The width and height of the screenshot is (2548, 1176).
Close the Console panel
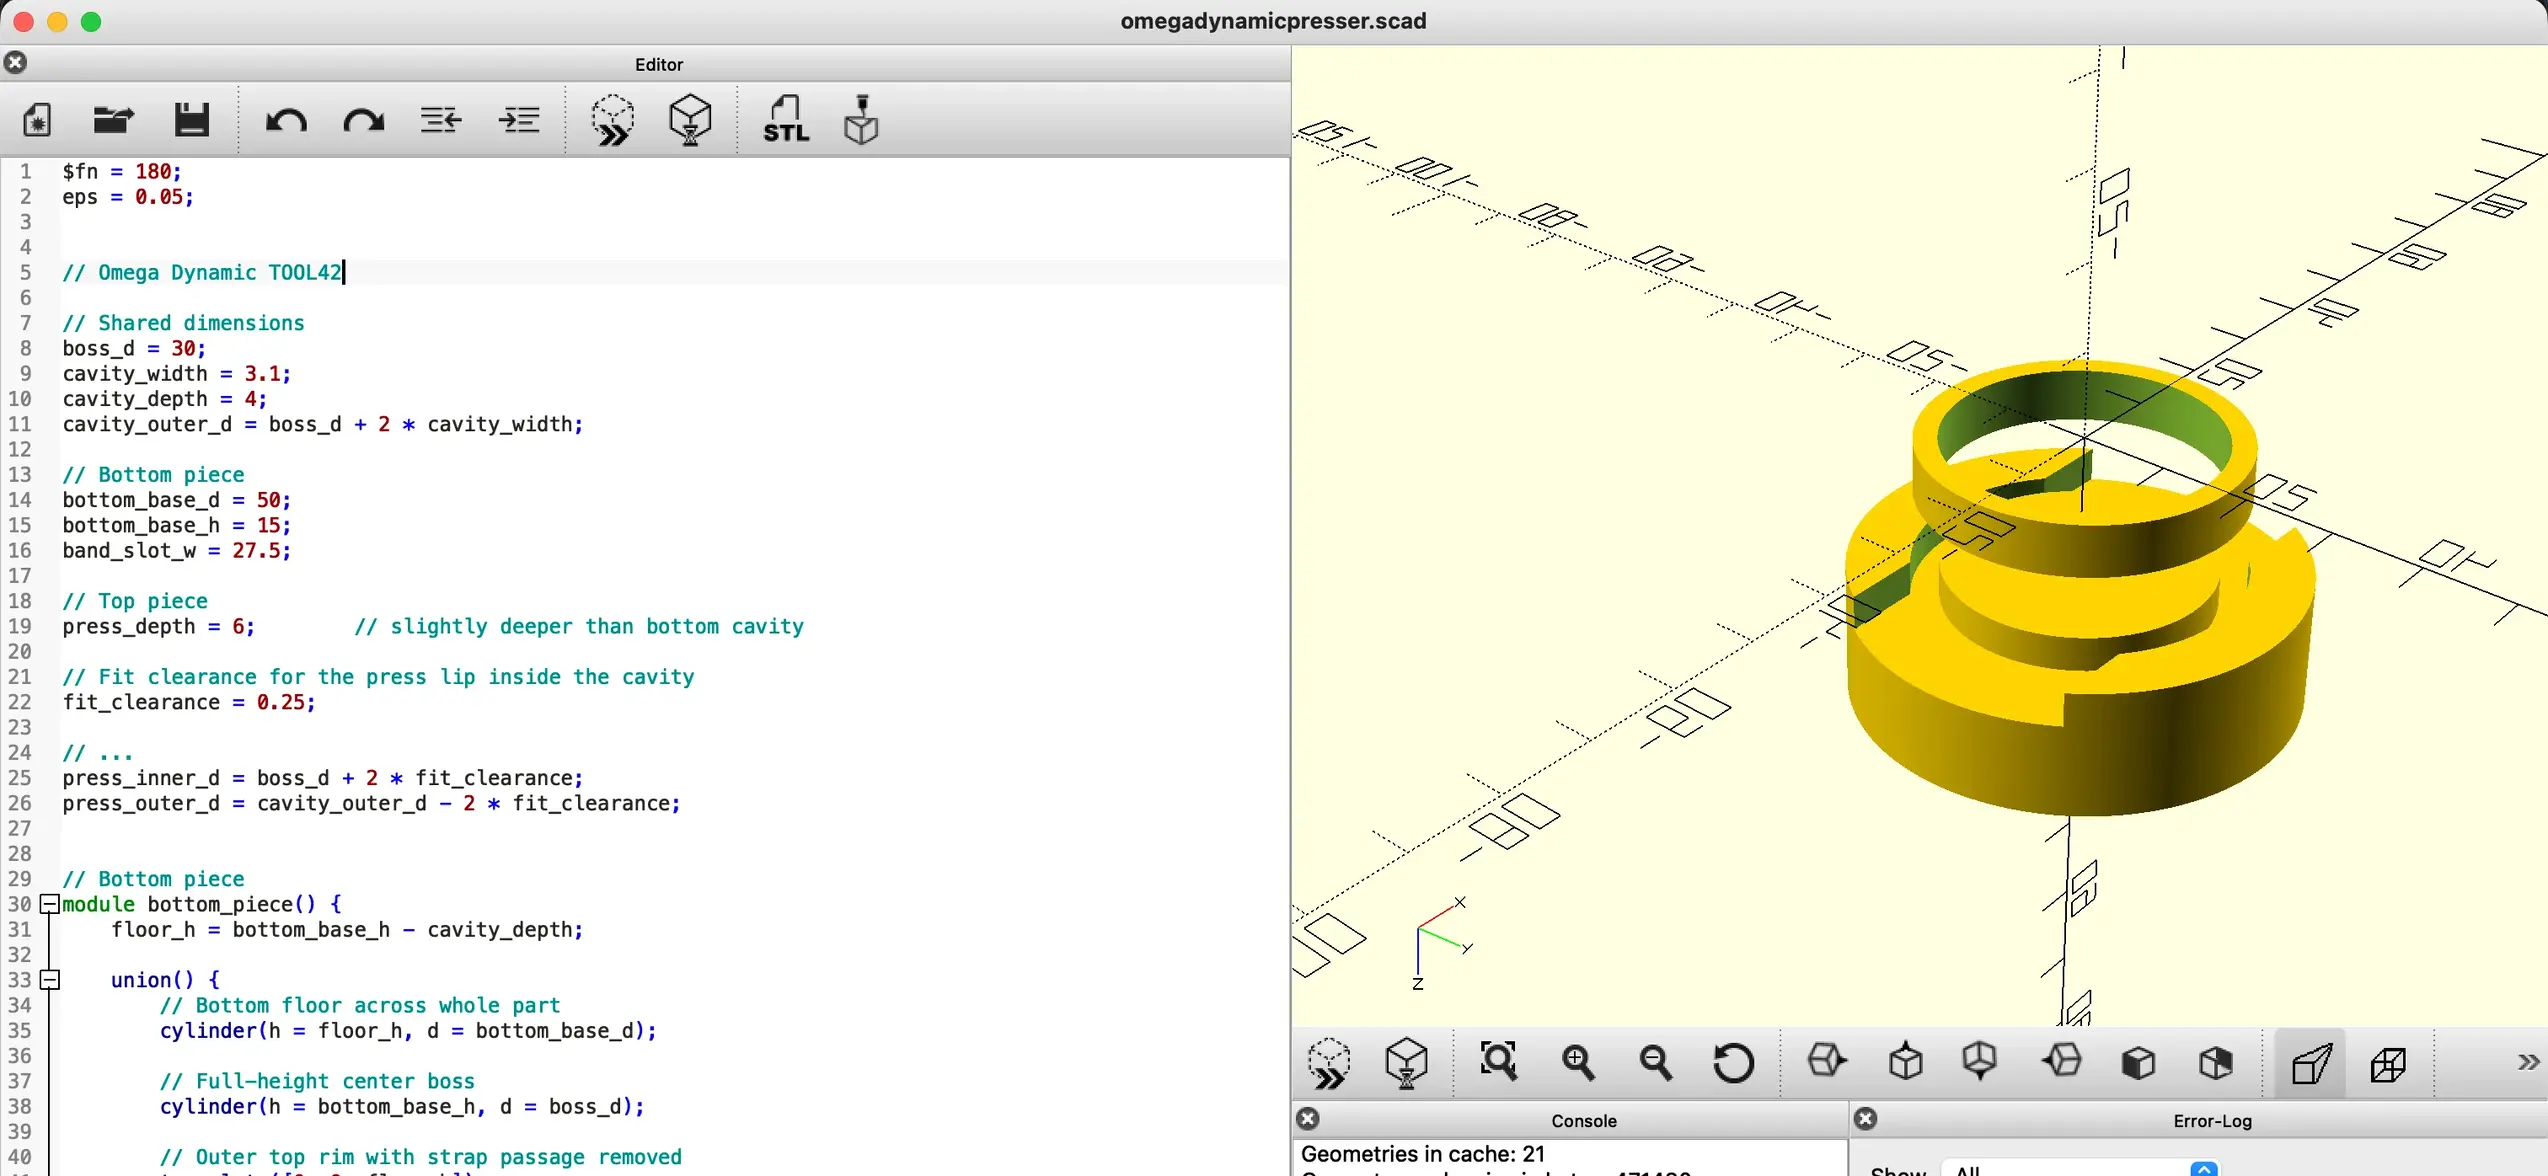(x=1309, y=1119)
